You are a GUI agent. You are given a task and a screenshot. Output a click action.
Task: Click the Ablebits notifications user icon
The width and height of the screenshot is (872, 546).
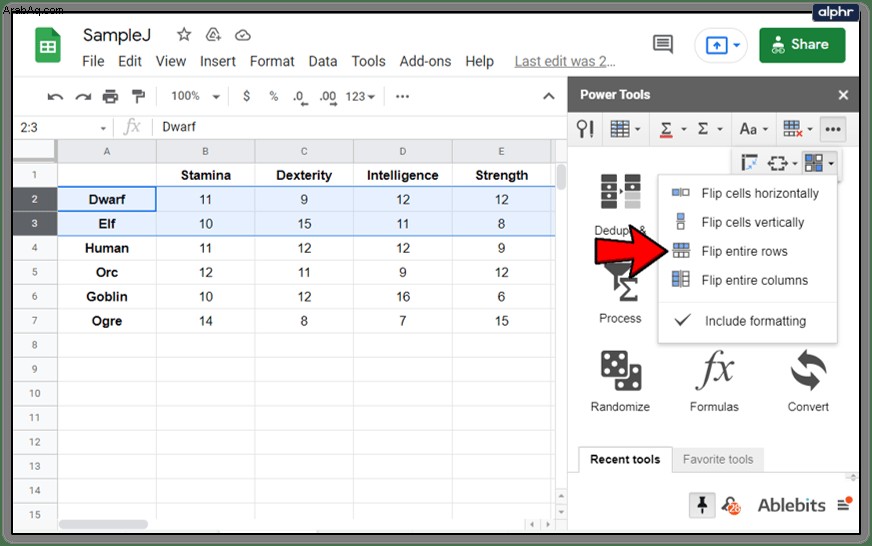[731, 505]
